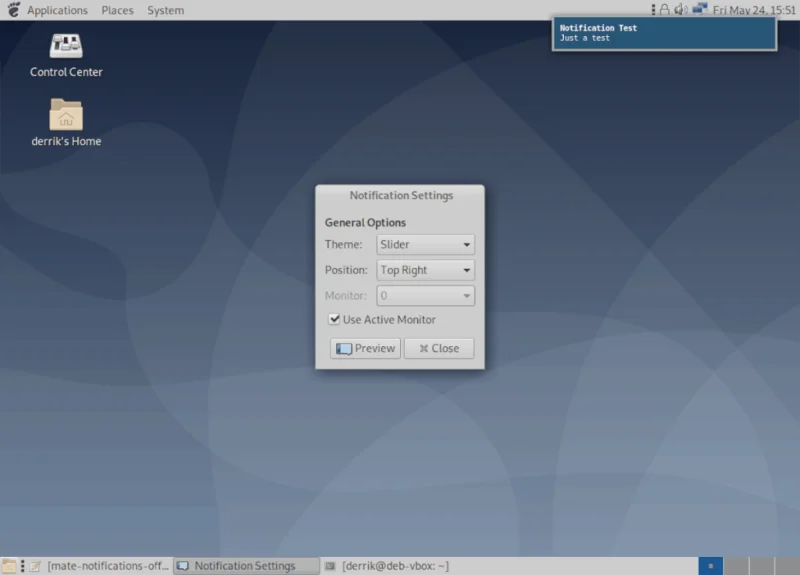Click the 'Just a test' notification text

point(585,38)
